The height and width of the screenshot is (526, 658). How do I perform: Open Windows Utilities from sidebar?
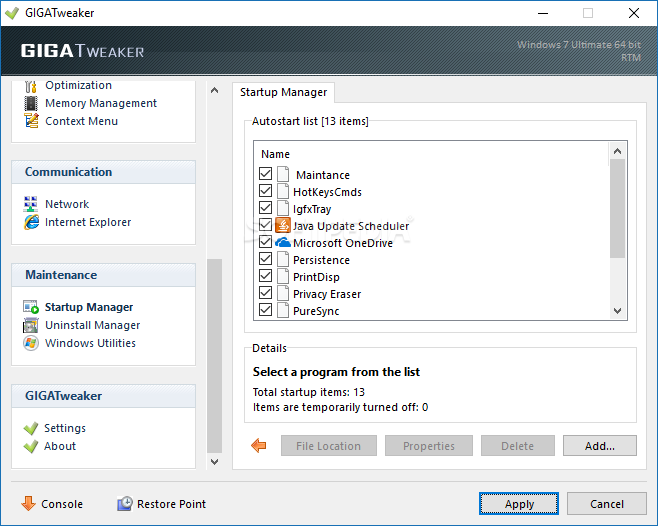pos(90,343)
